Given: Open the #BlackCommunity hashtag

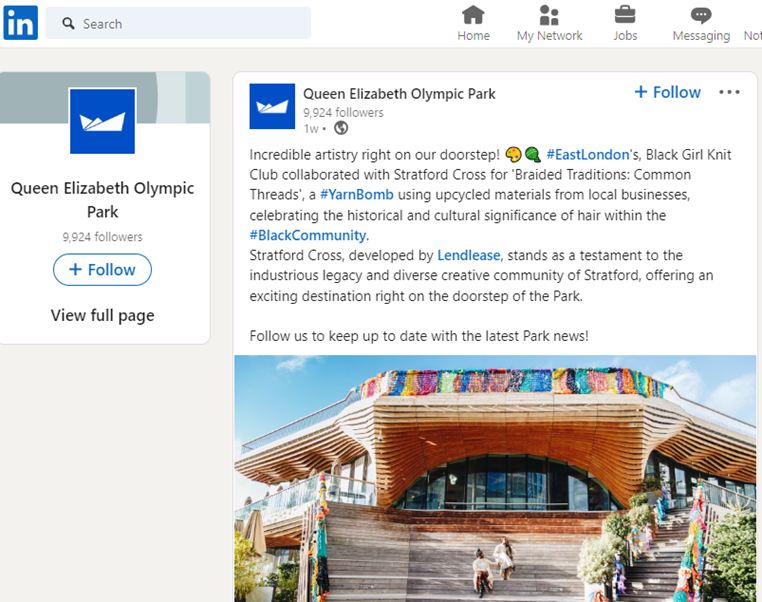Looking at the screenshot, I should pyautogui.click(x=308, y=235).
